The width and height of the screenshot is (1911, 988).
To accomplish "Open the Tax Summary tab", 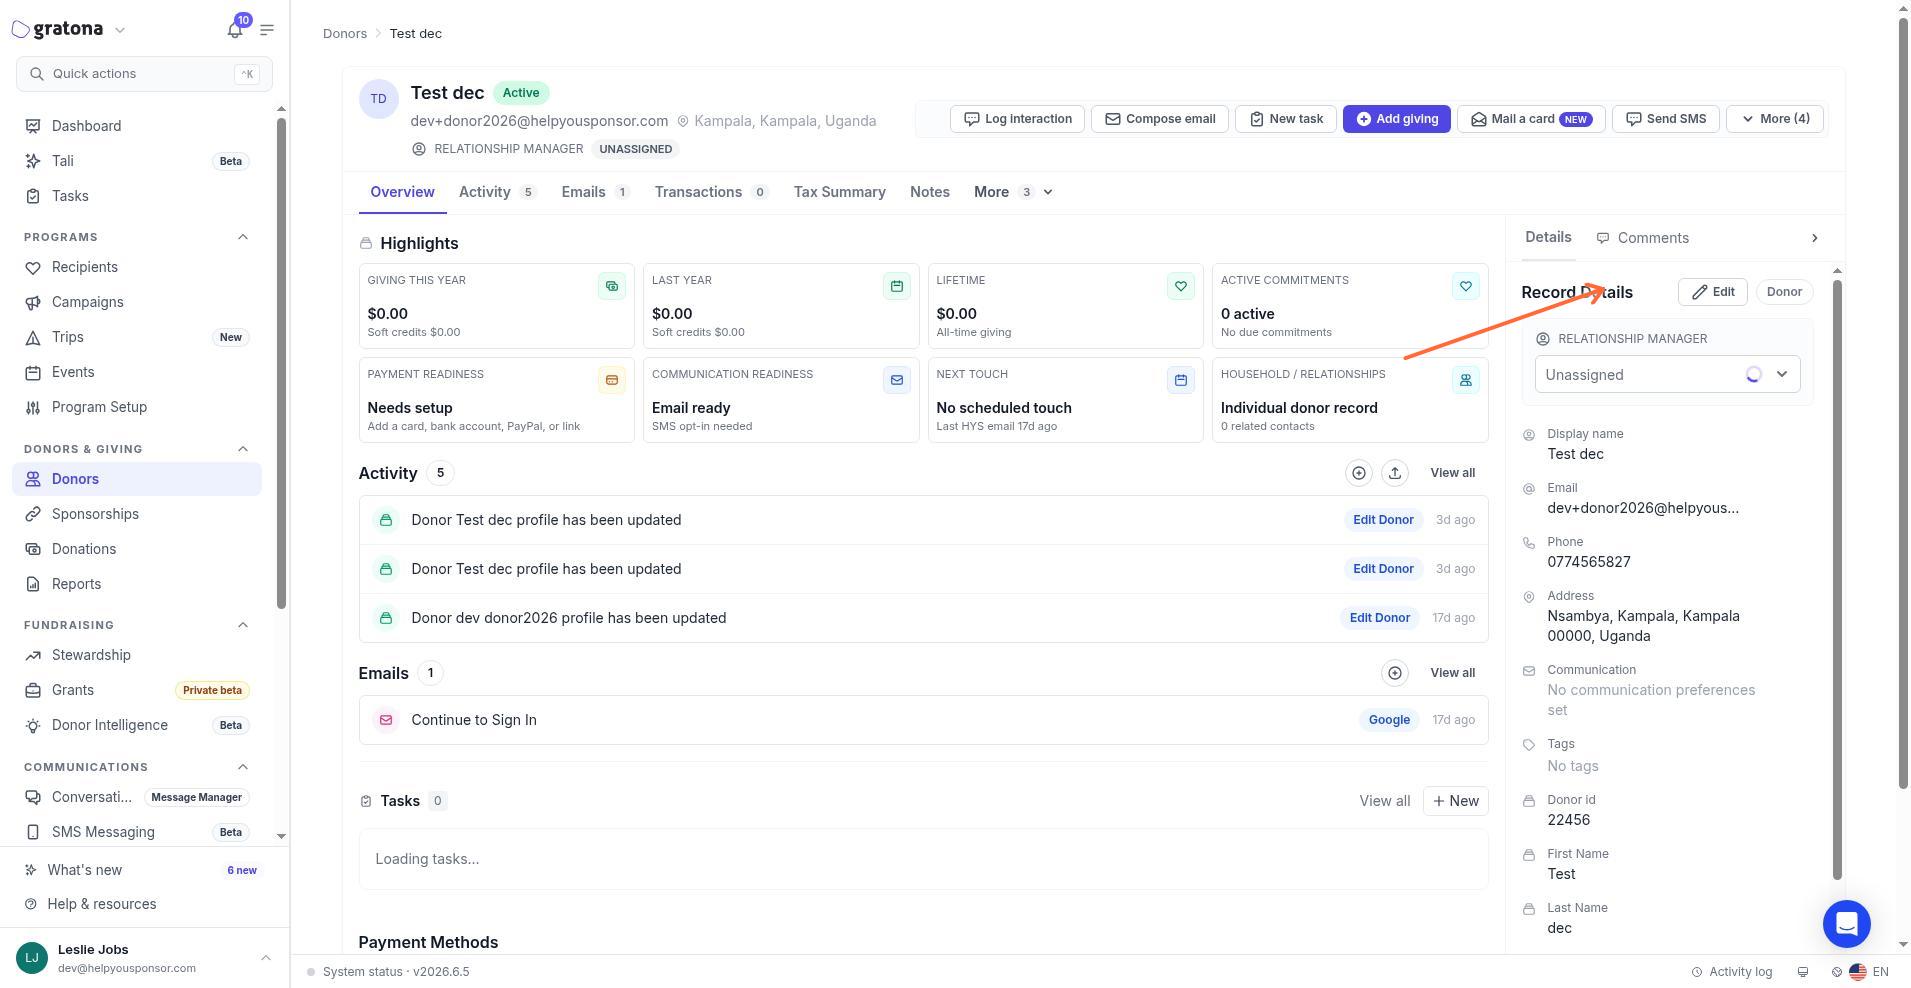I will coord(840,192).
